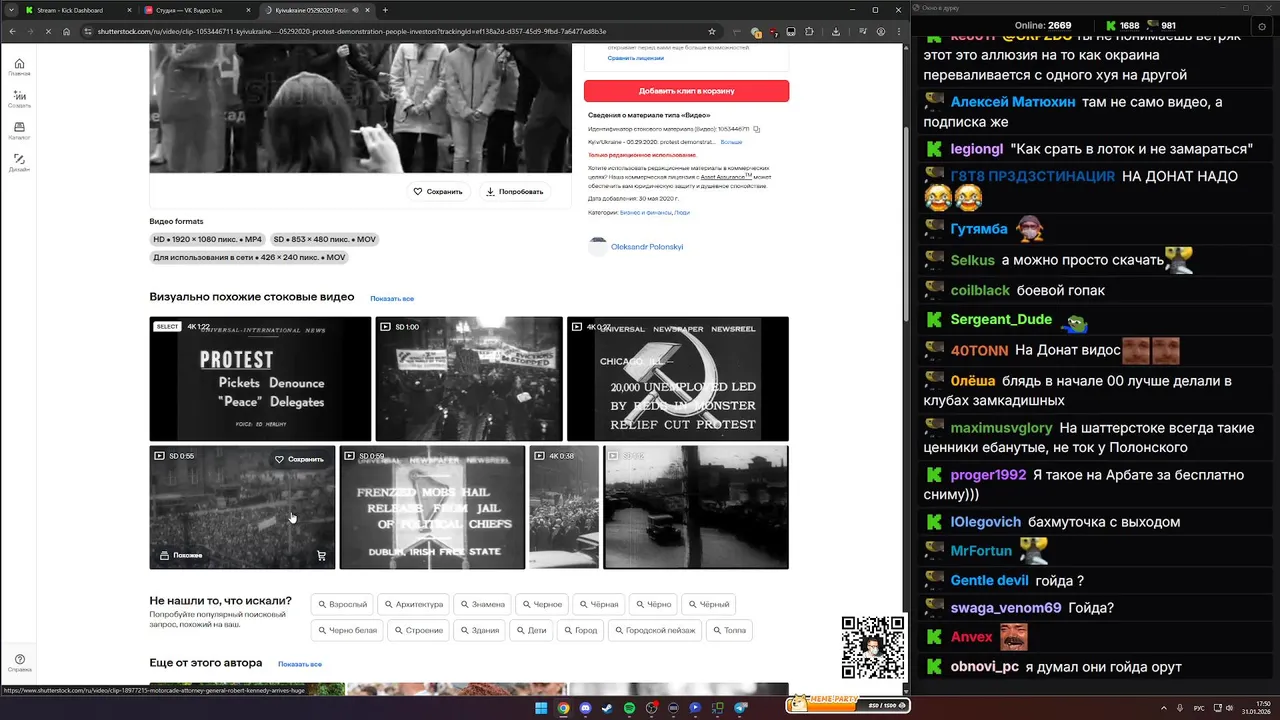Screen dimensions: 1280x720
Task: Open the Создать AI sidebar icon
Action: [x=19, y=99]
